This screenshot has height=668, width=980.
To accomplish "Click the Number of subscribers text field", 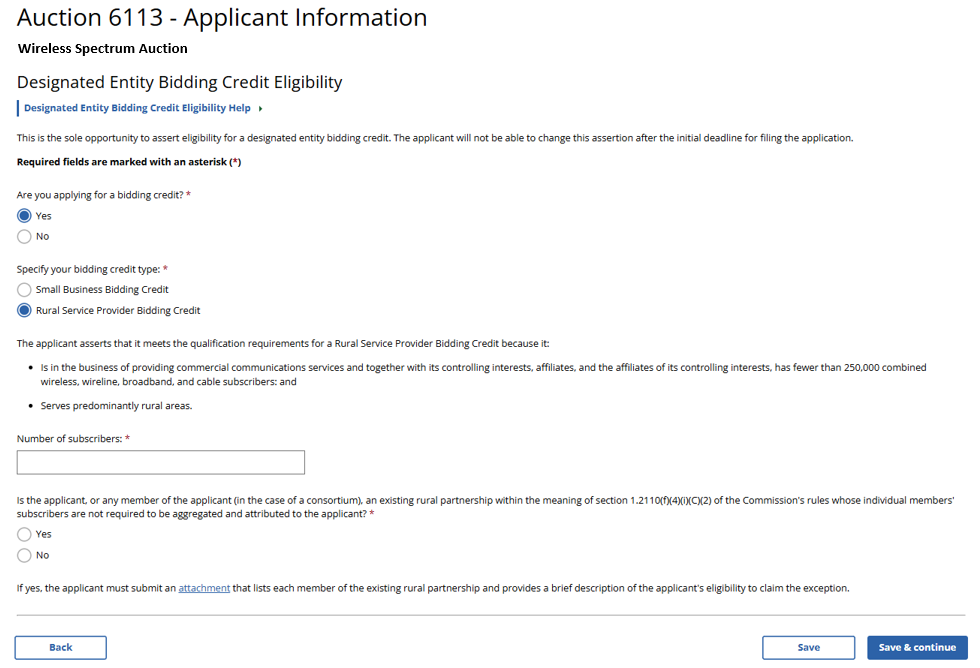I will coord(161,462).
